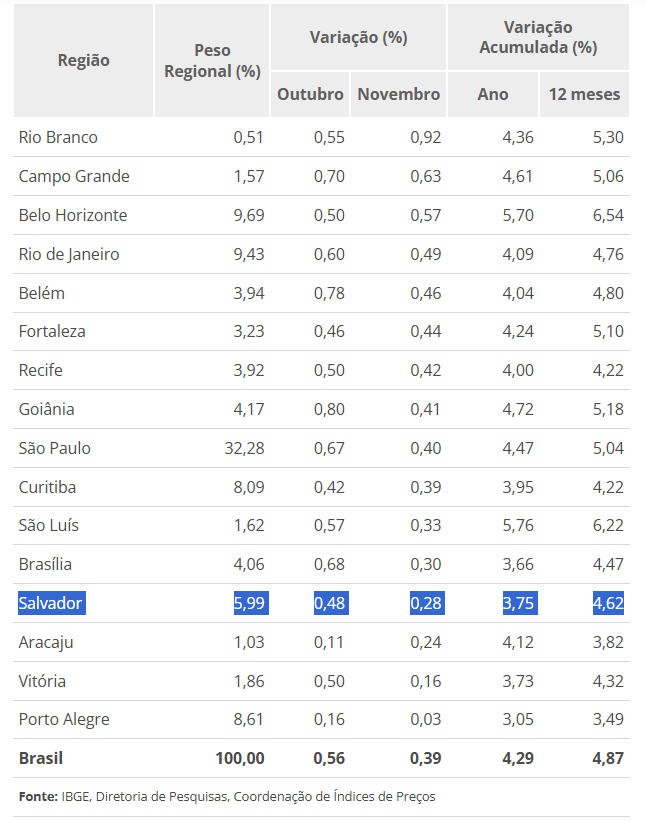645x821 pixels.
Task: Click the Peso Regional (%) header
Action: point(212,60)
